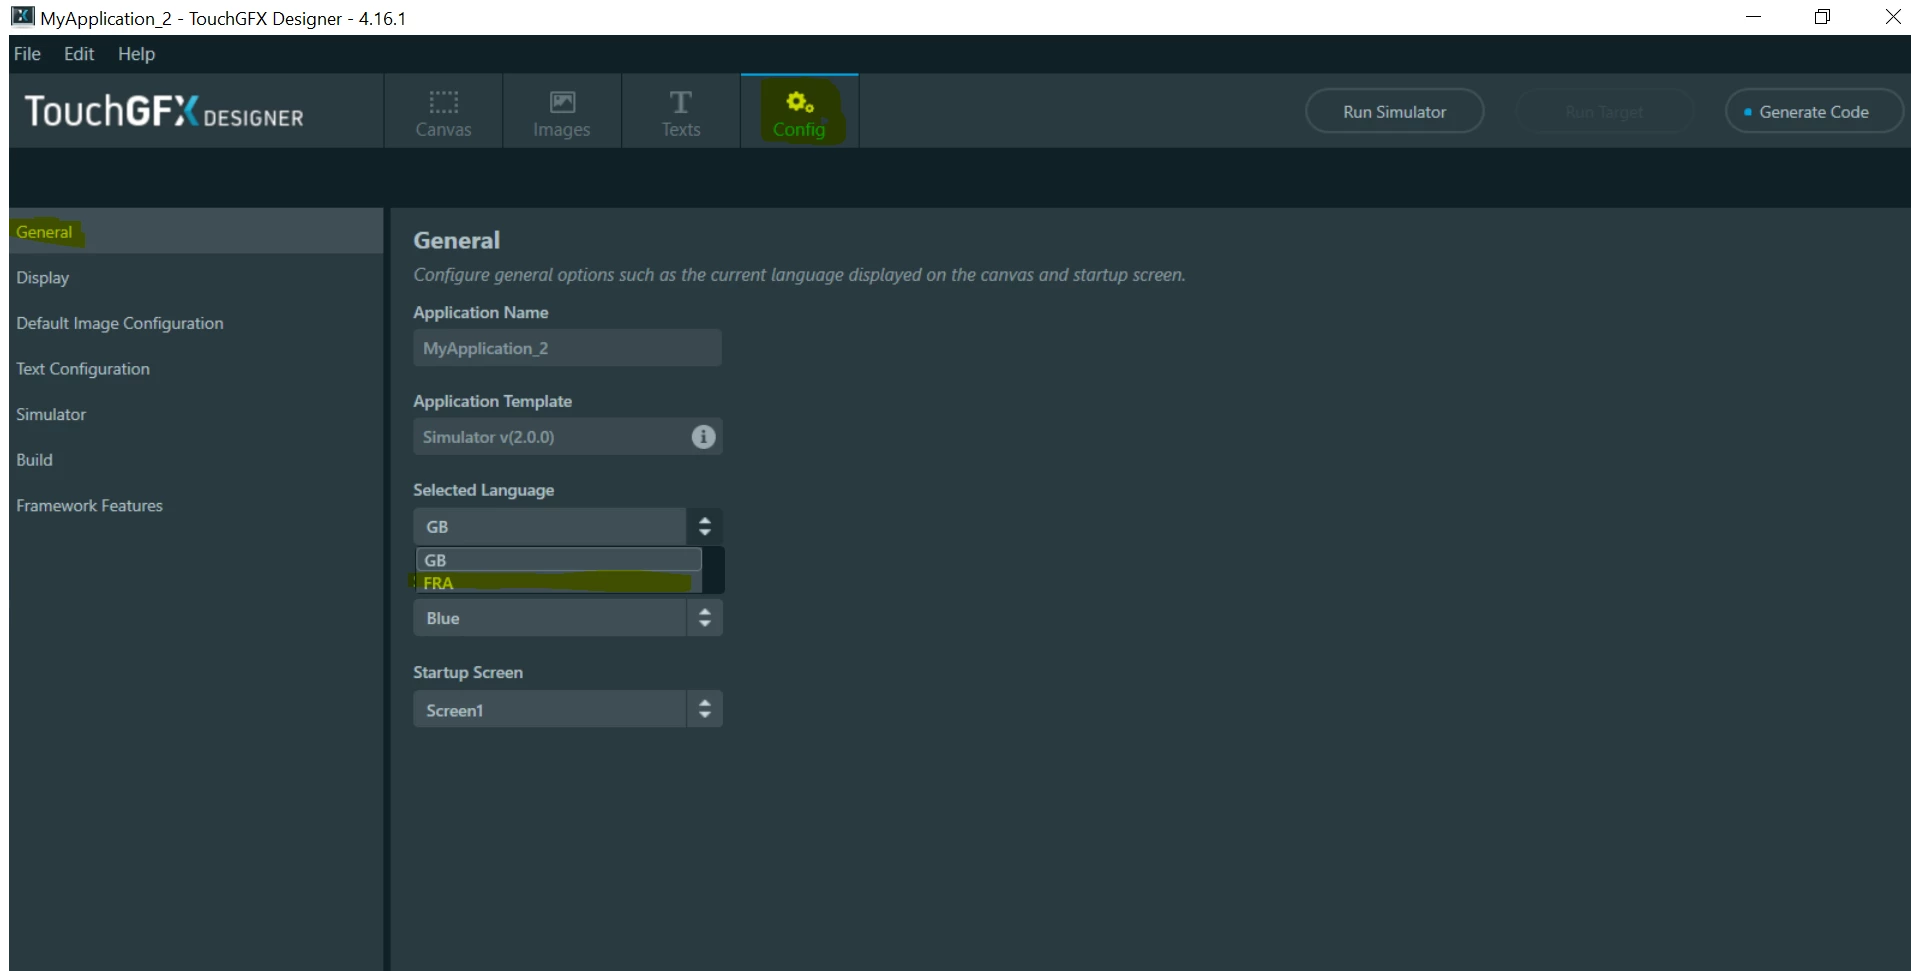Choose GB in the language list
The height and width of the screenshot is (971, 1911).
(559, 560)
